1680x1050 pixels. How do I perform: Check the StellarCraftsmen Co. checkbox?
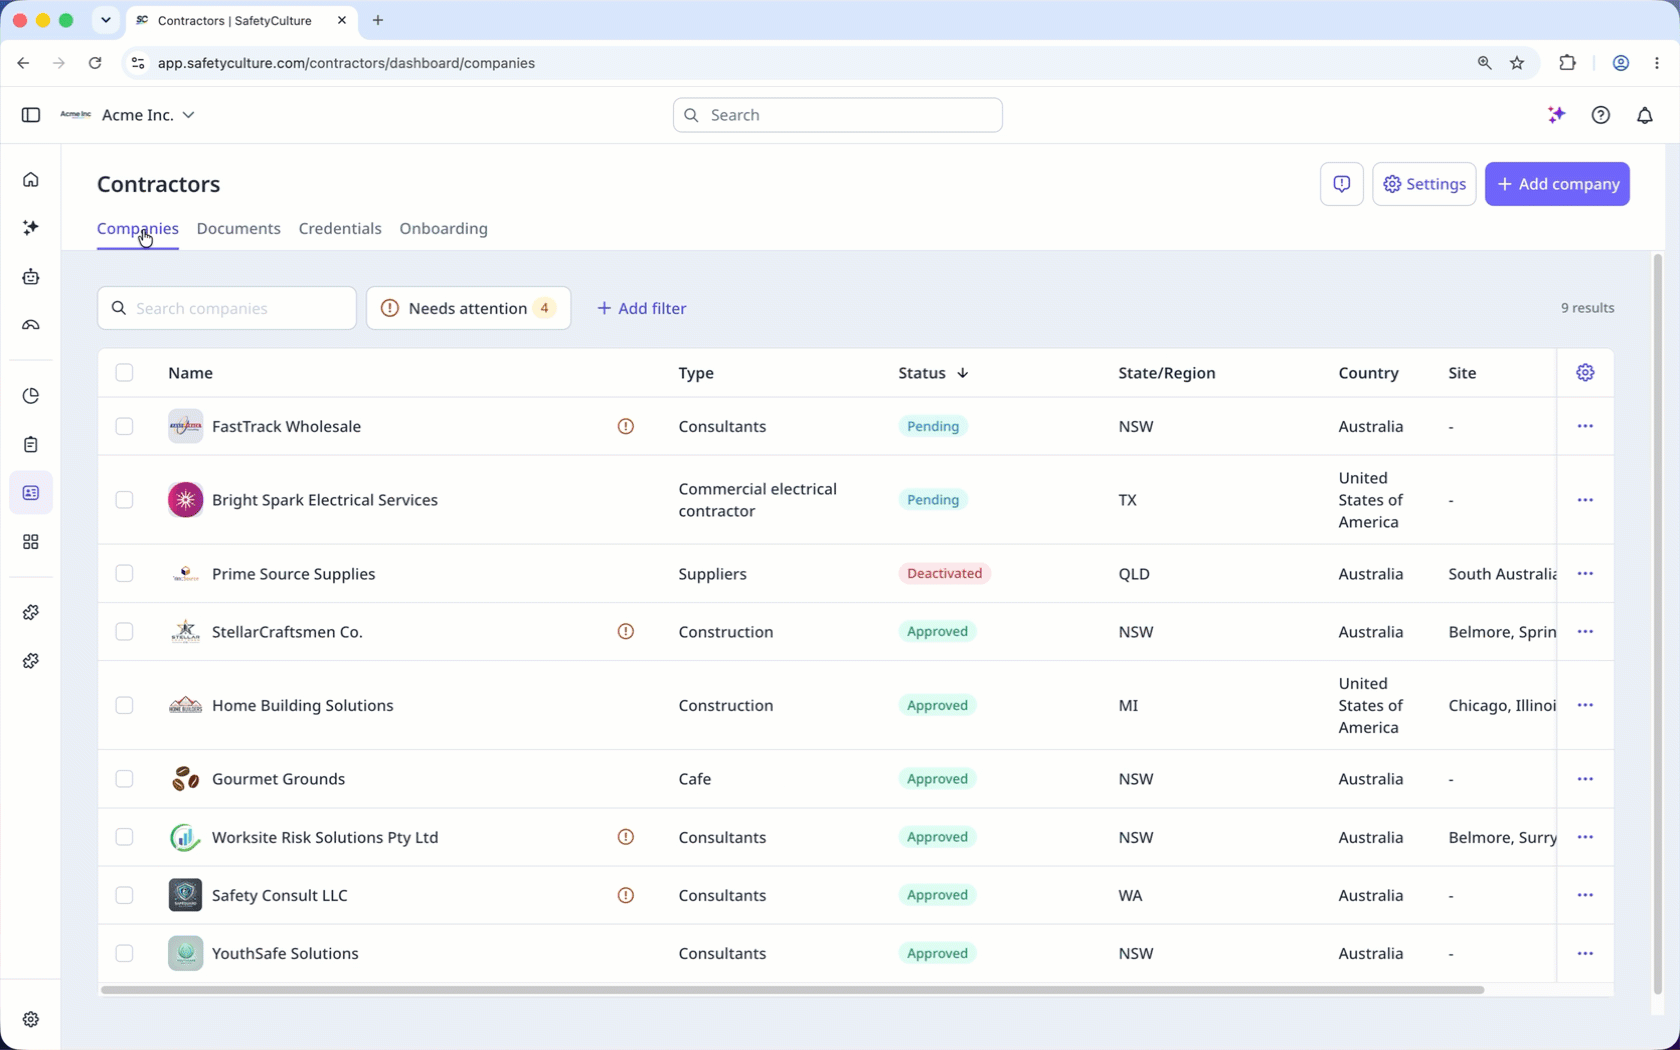(124, 632)
